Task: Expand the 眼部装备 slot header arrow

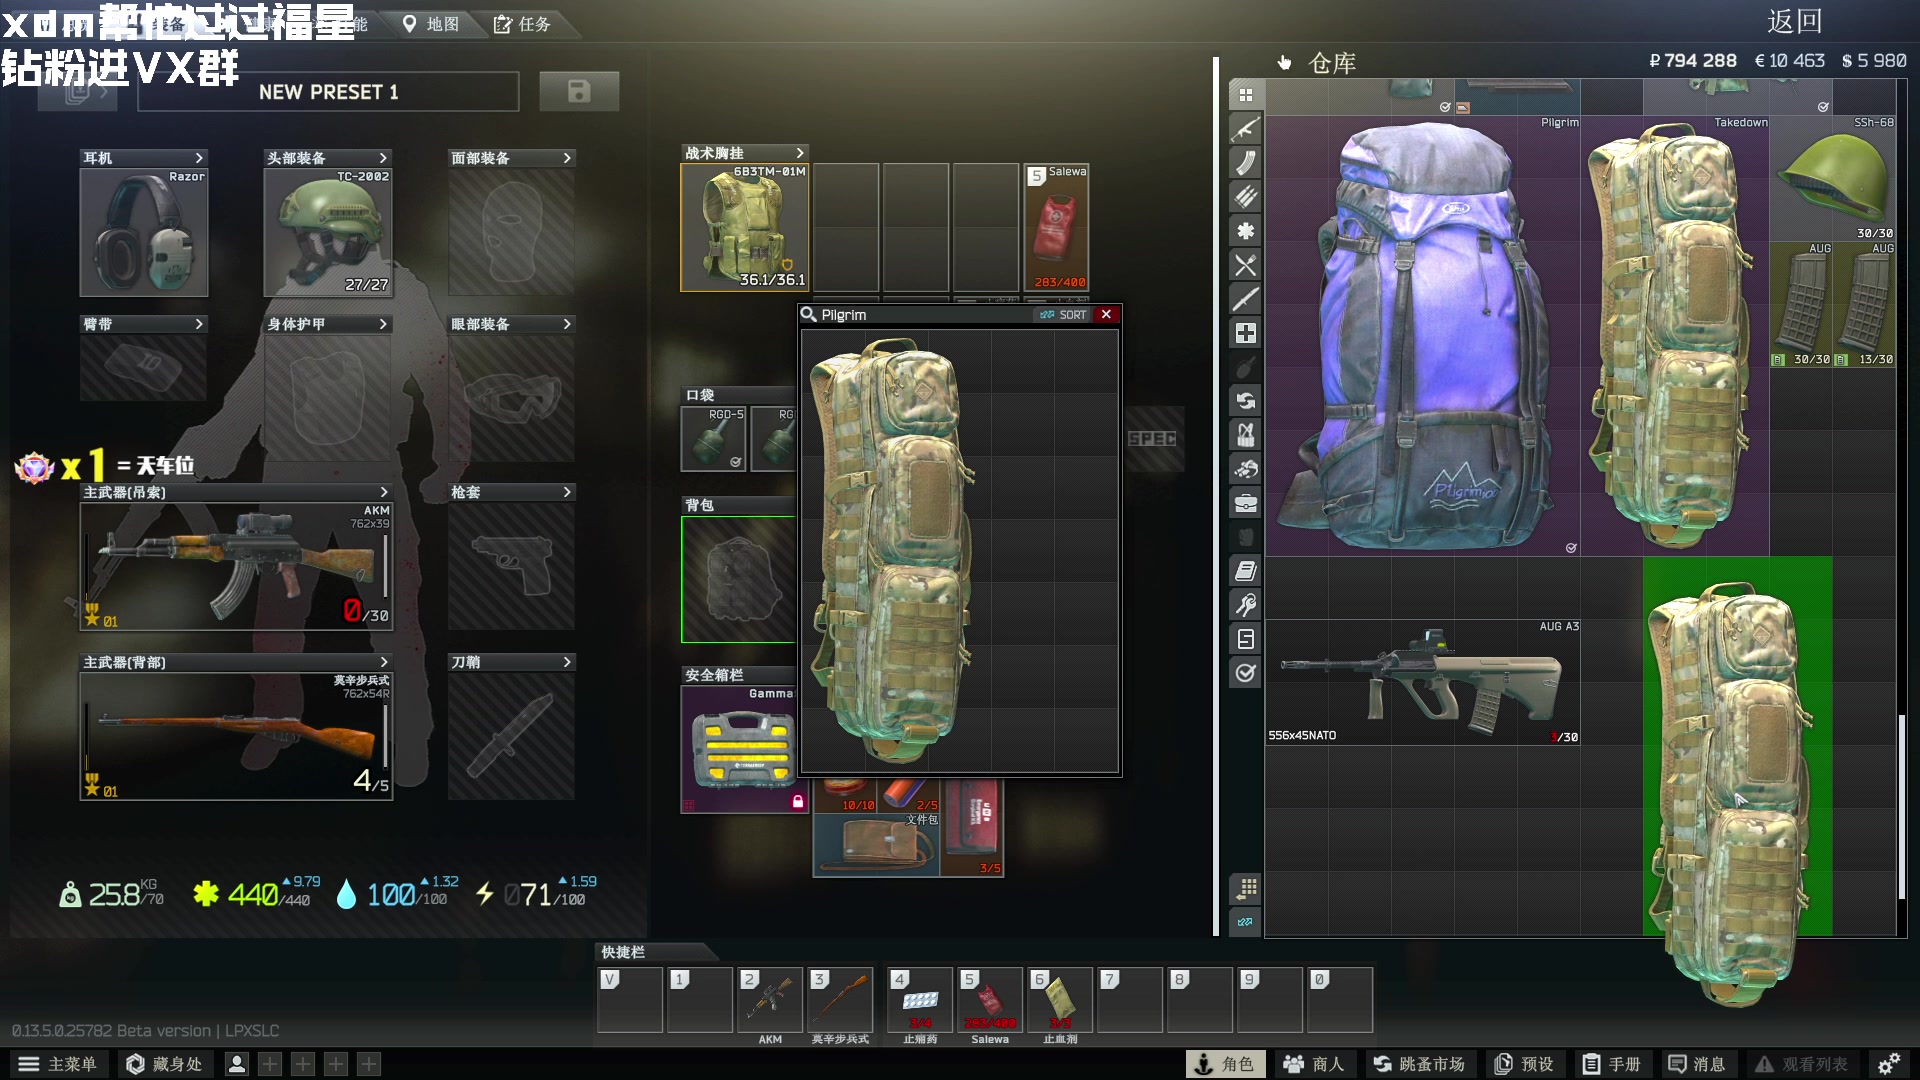Action: coord(567,324)
